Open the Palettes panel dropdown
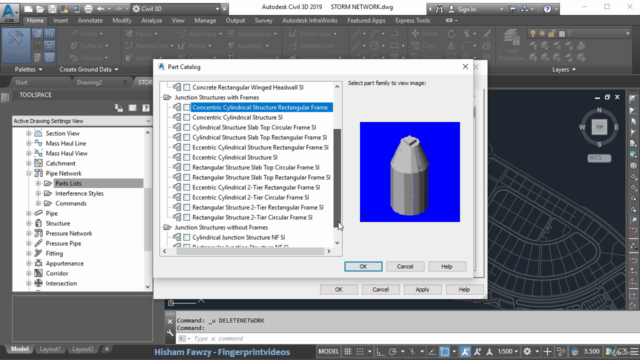Viewport: 640px width, 360px height. [x=28, y=69]
